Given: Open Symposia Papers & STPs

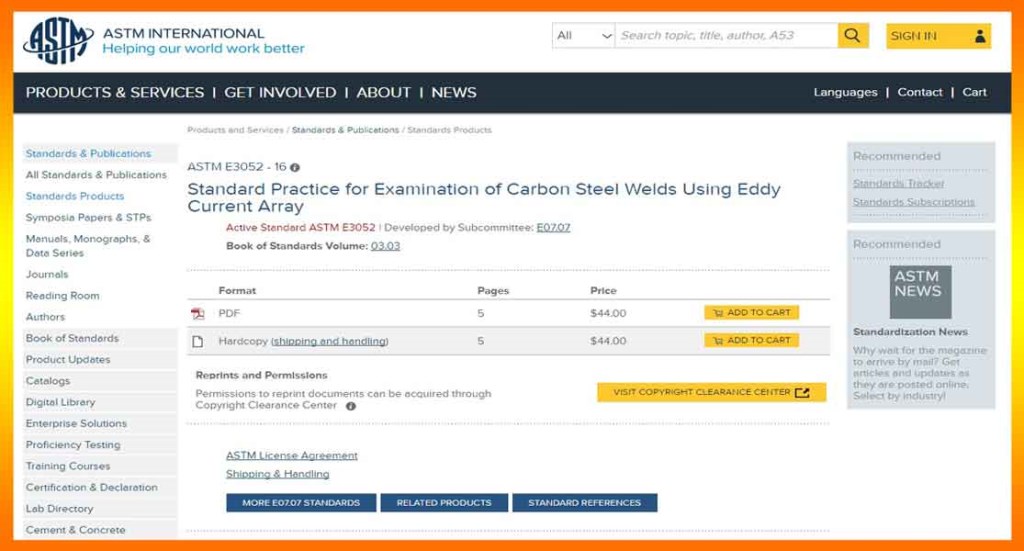Looking at the screenshot, I should [x=88, y=217].
